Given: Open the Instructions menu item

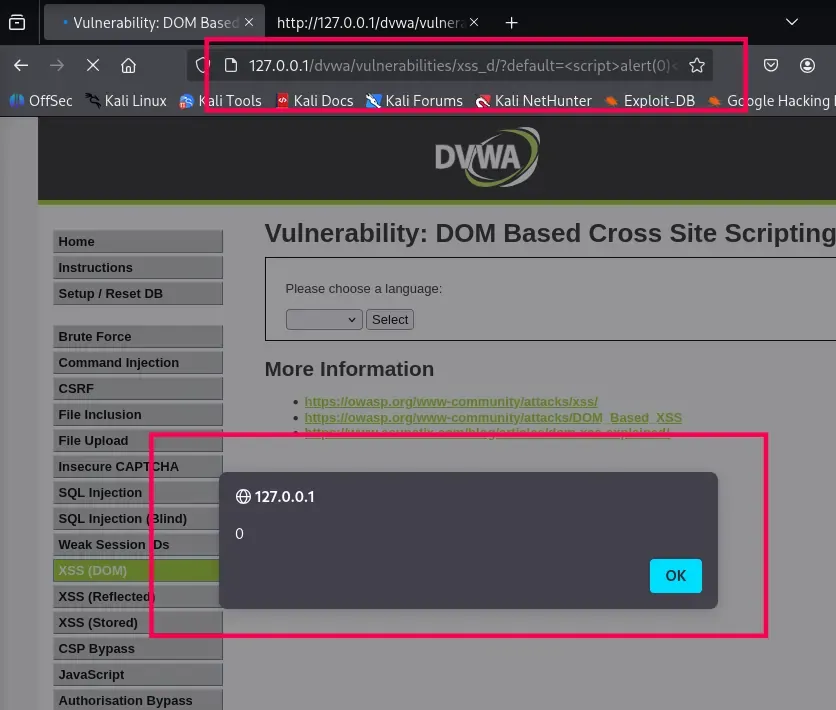Looking at the screenshot, I should [138, 268].
